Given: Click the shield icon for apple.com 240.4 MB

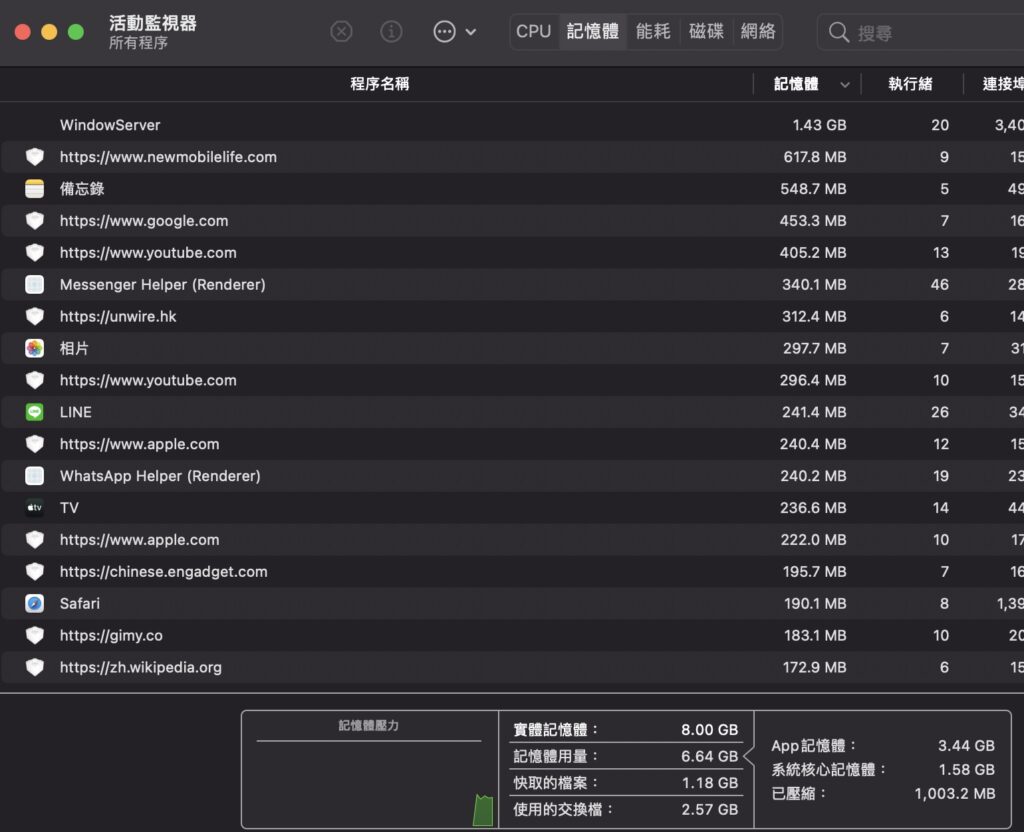Looking at the screenshot, I should coord(35,444).
